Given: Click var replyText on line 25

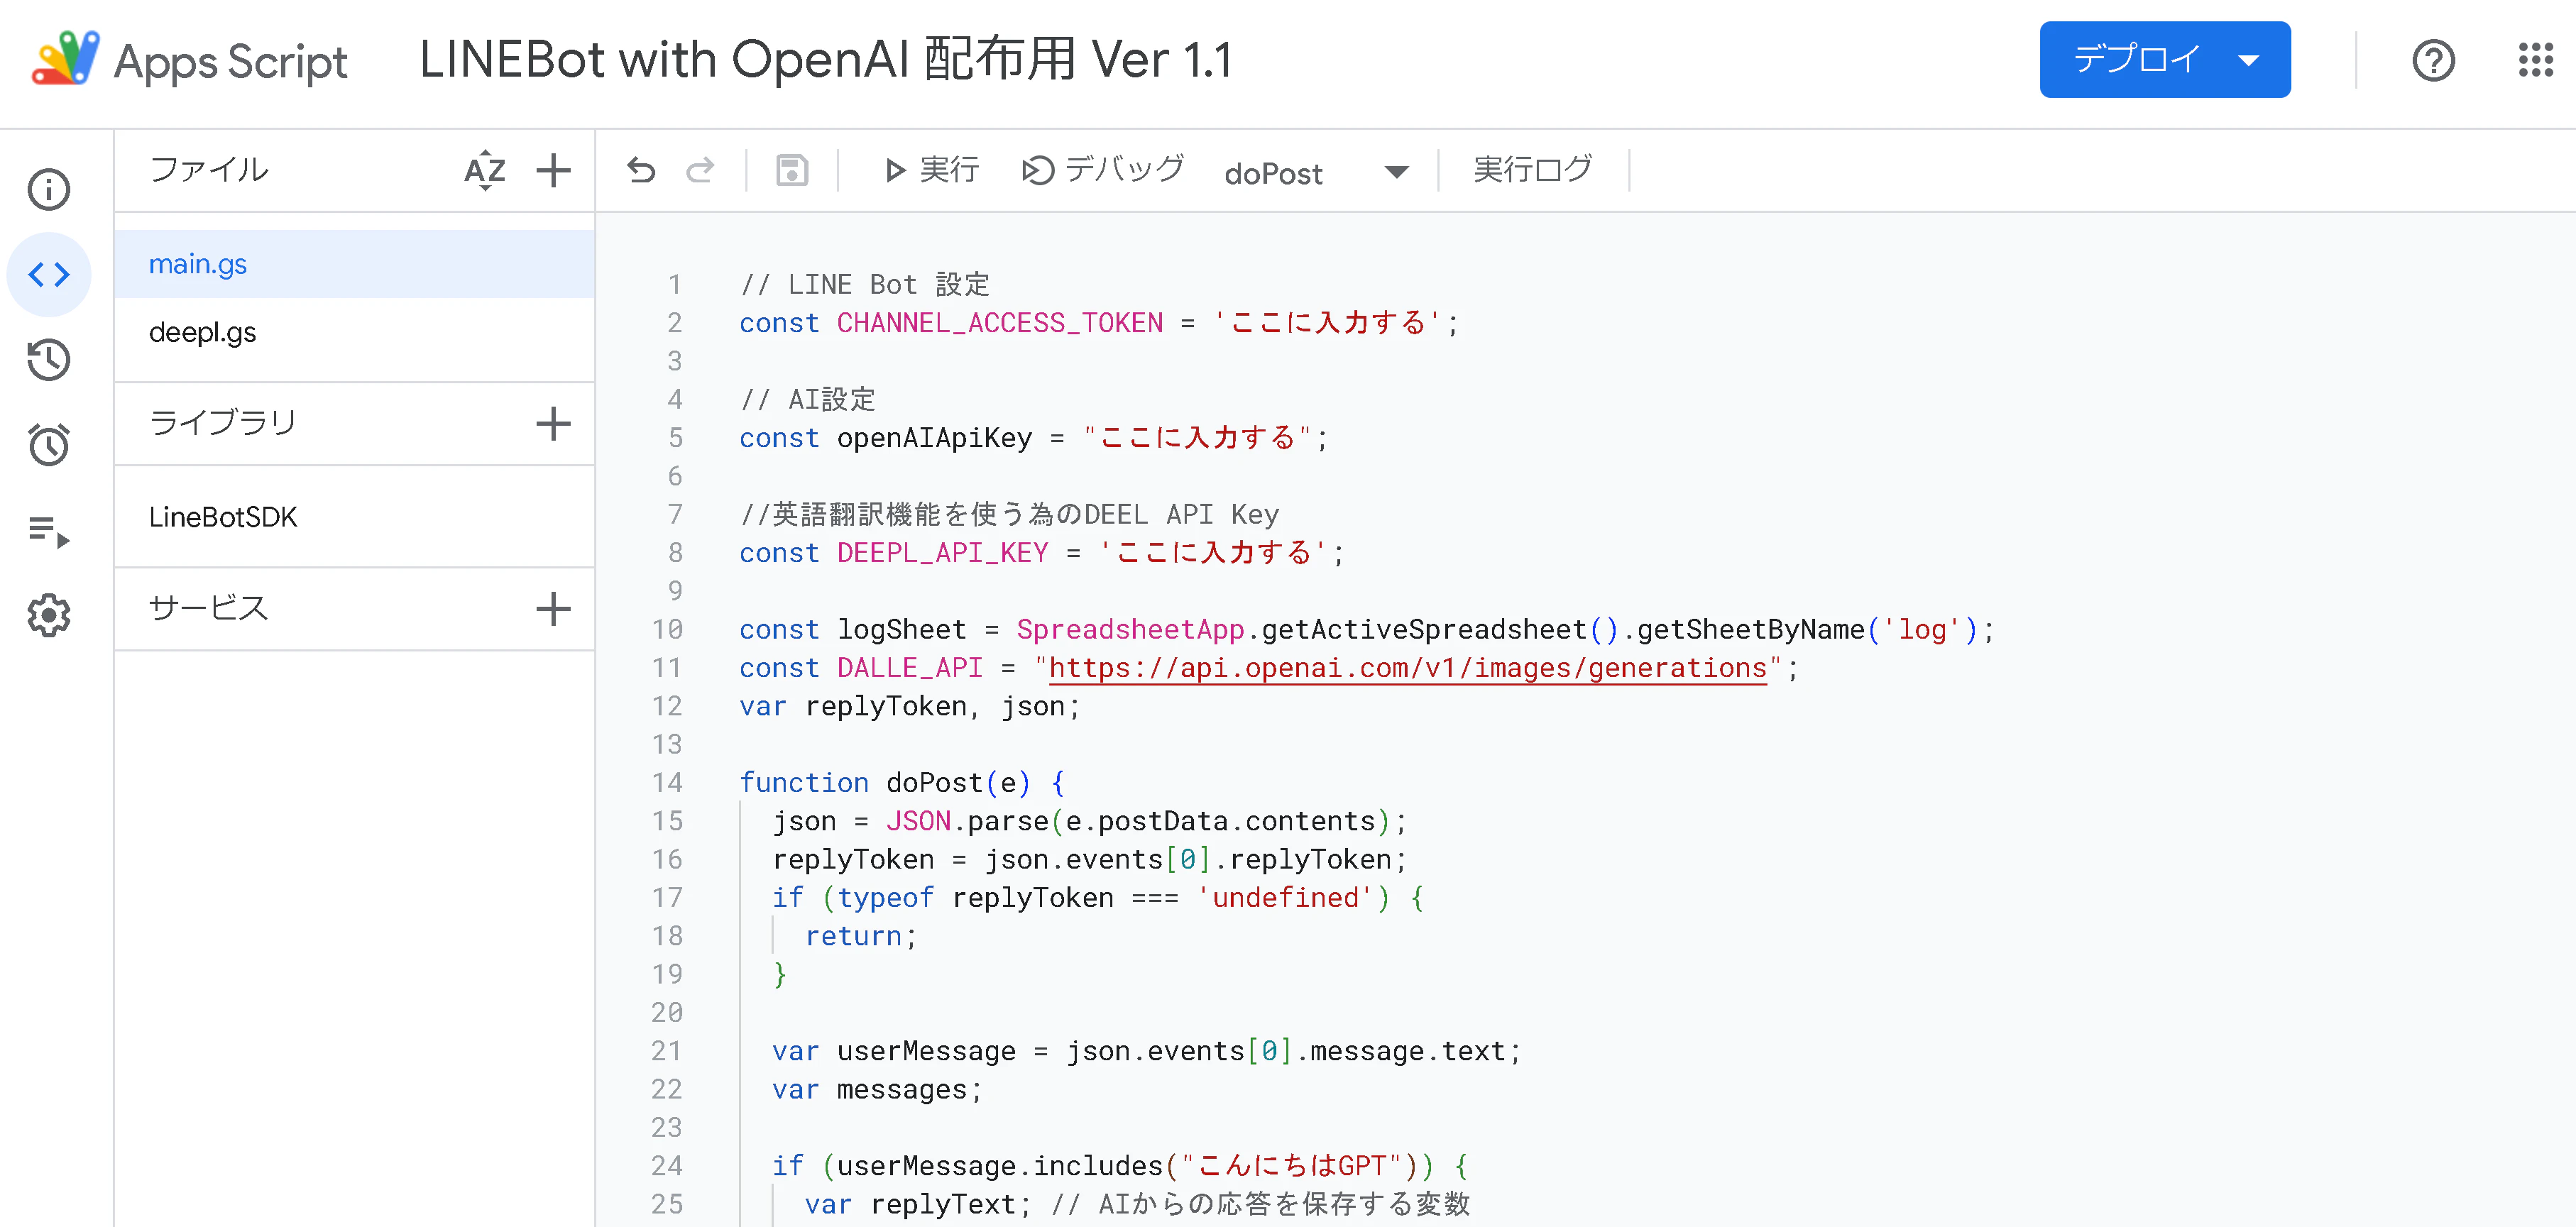Looking at the screenshot, I should click(x=918, y=1204).
